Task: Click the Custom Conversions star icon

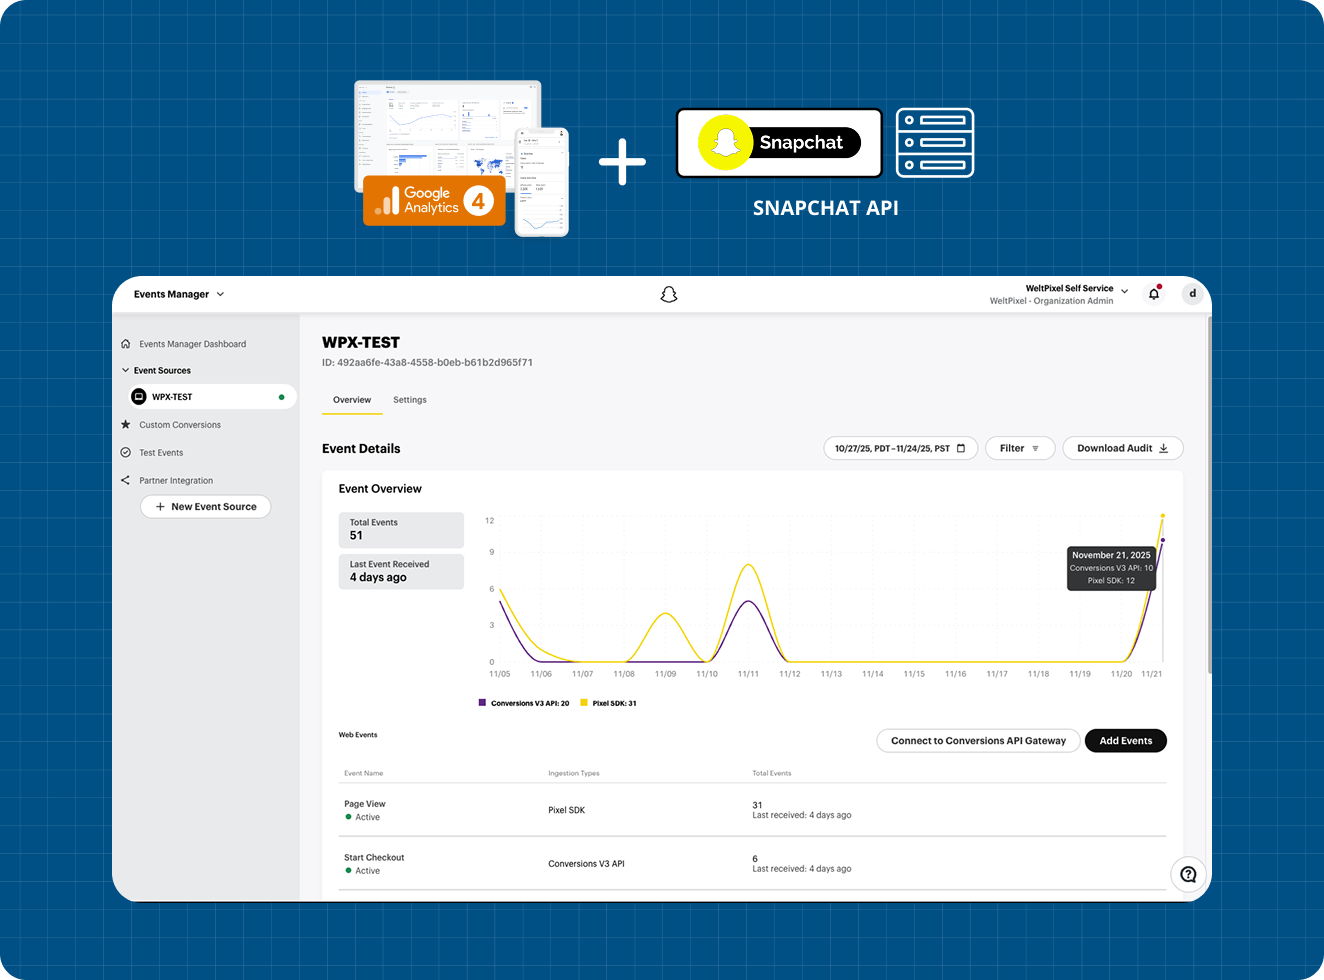Action: (x=126, y=425)
